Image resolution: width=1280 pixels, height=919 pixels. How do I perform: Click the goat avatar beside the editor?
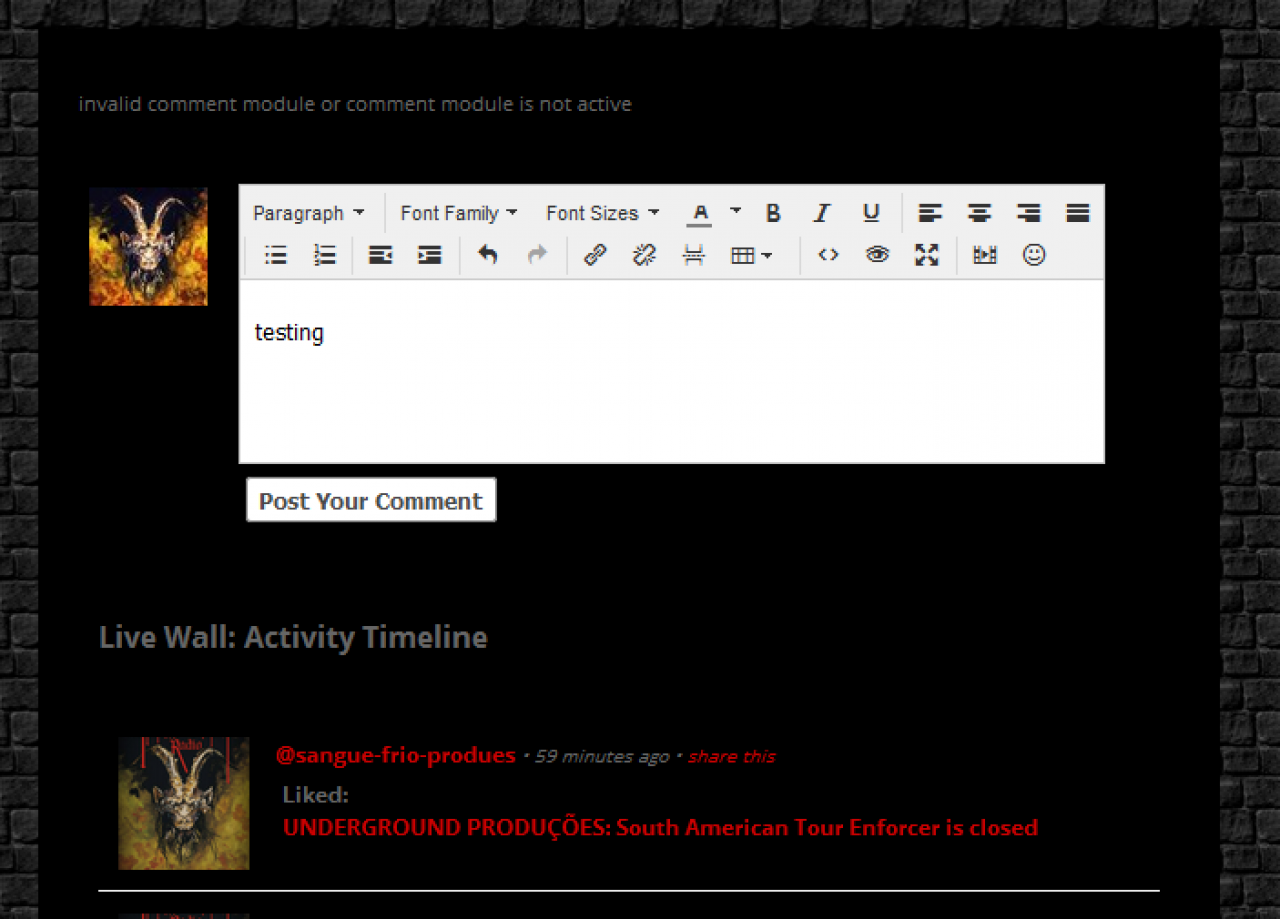(148, 246)
